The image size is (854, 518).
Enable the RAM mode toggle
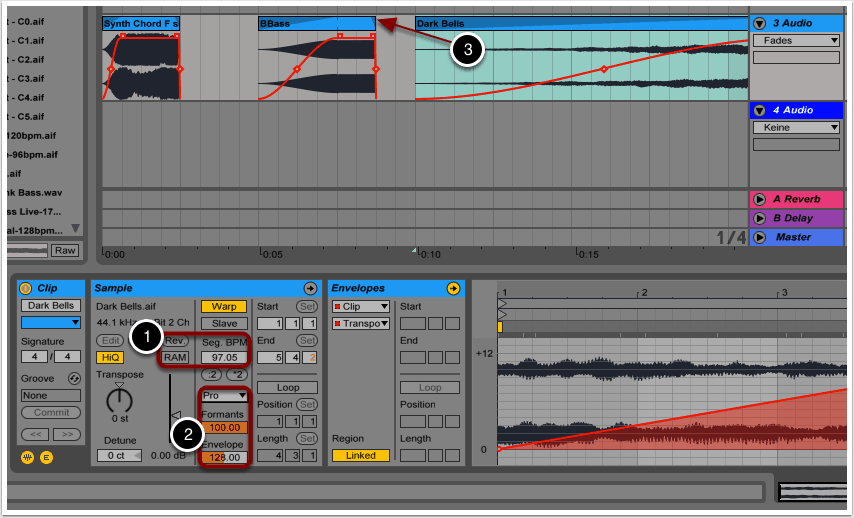176,357
